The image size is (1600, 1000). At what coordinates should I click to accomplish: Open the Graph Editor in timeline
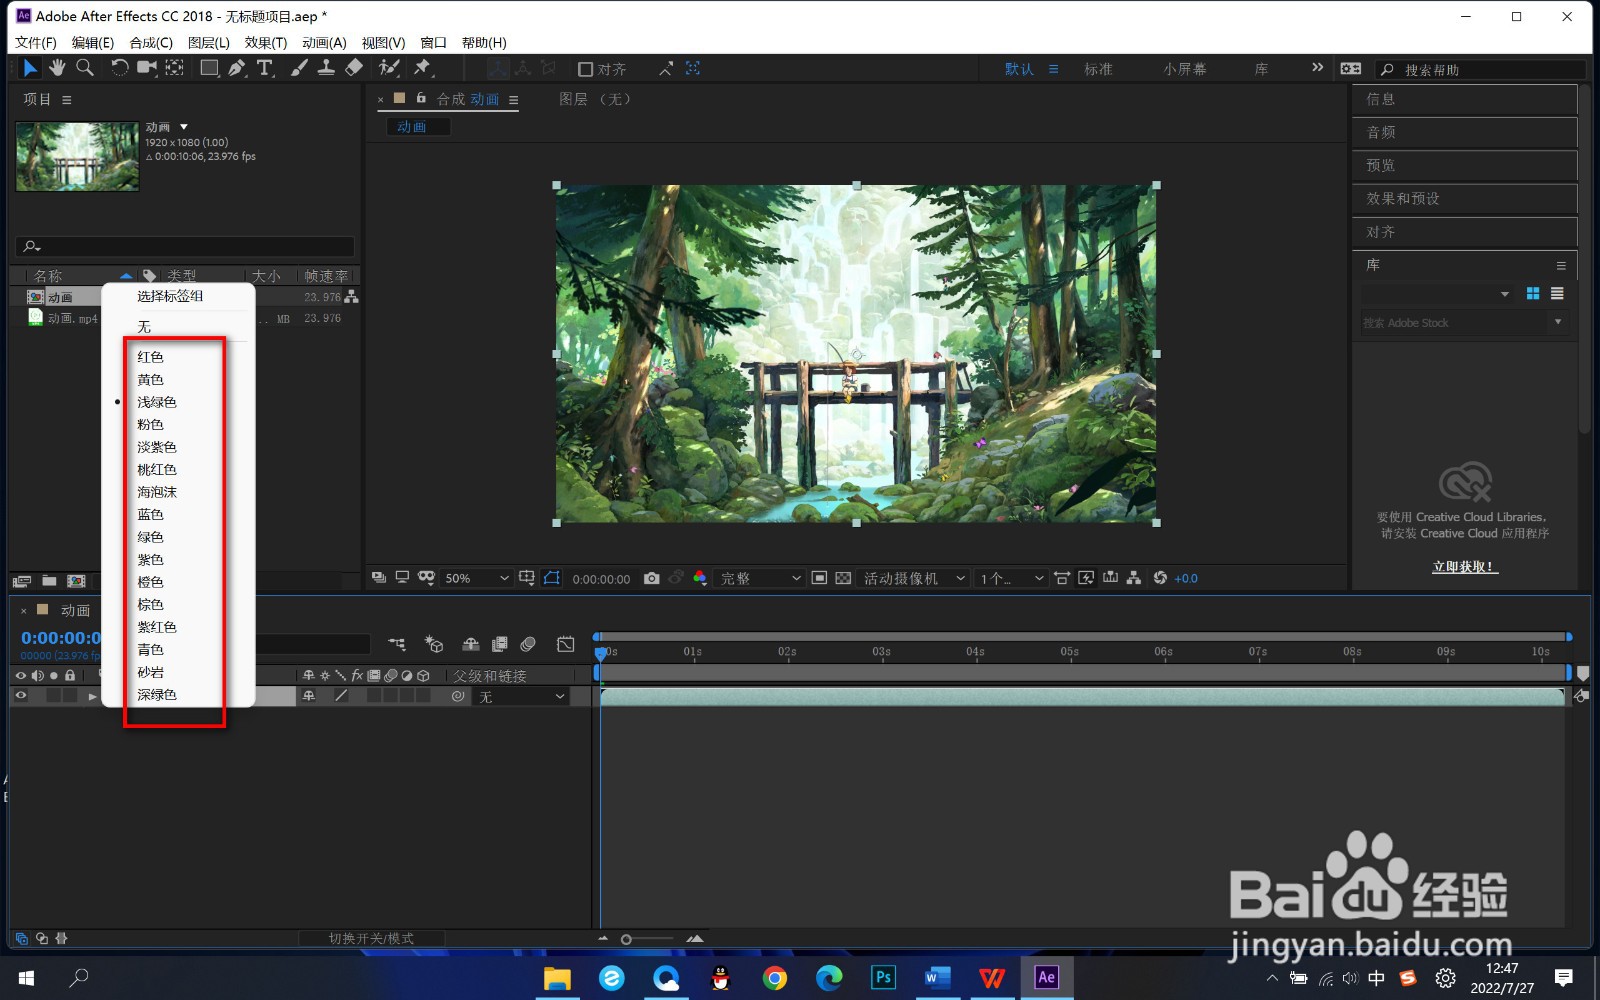(x=566, y=644)
